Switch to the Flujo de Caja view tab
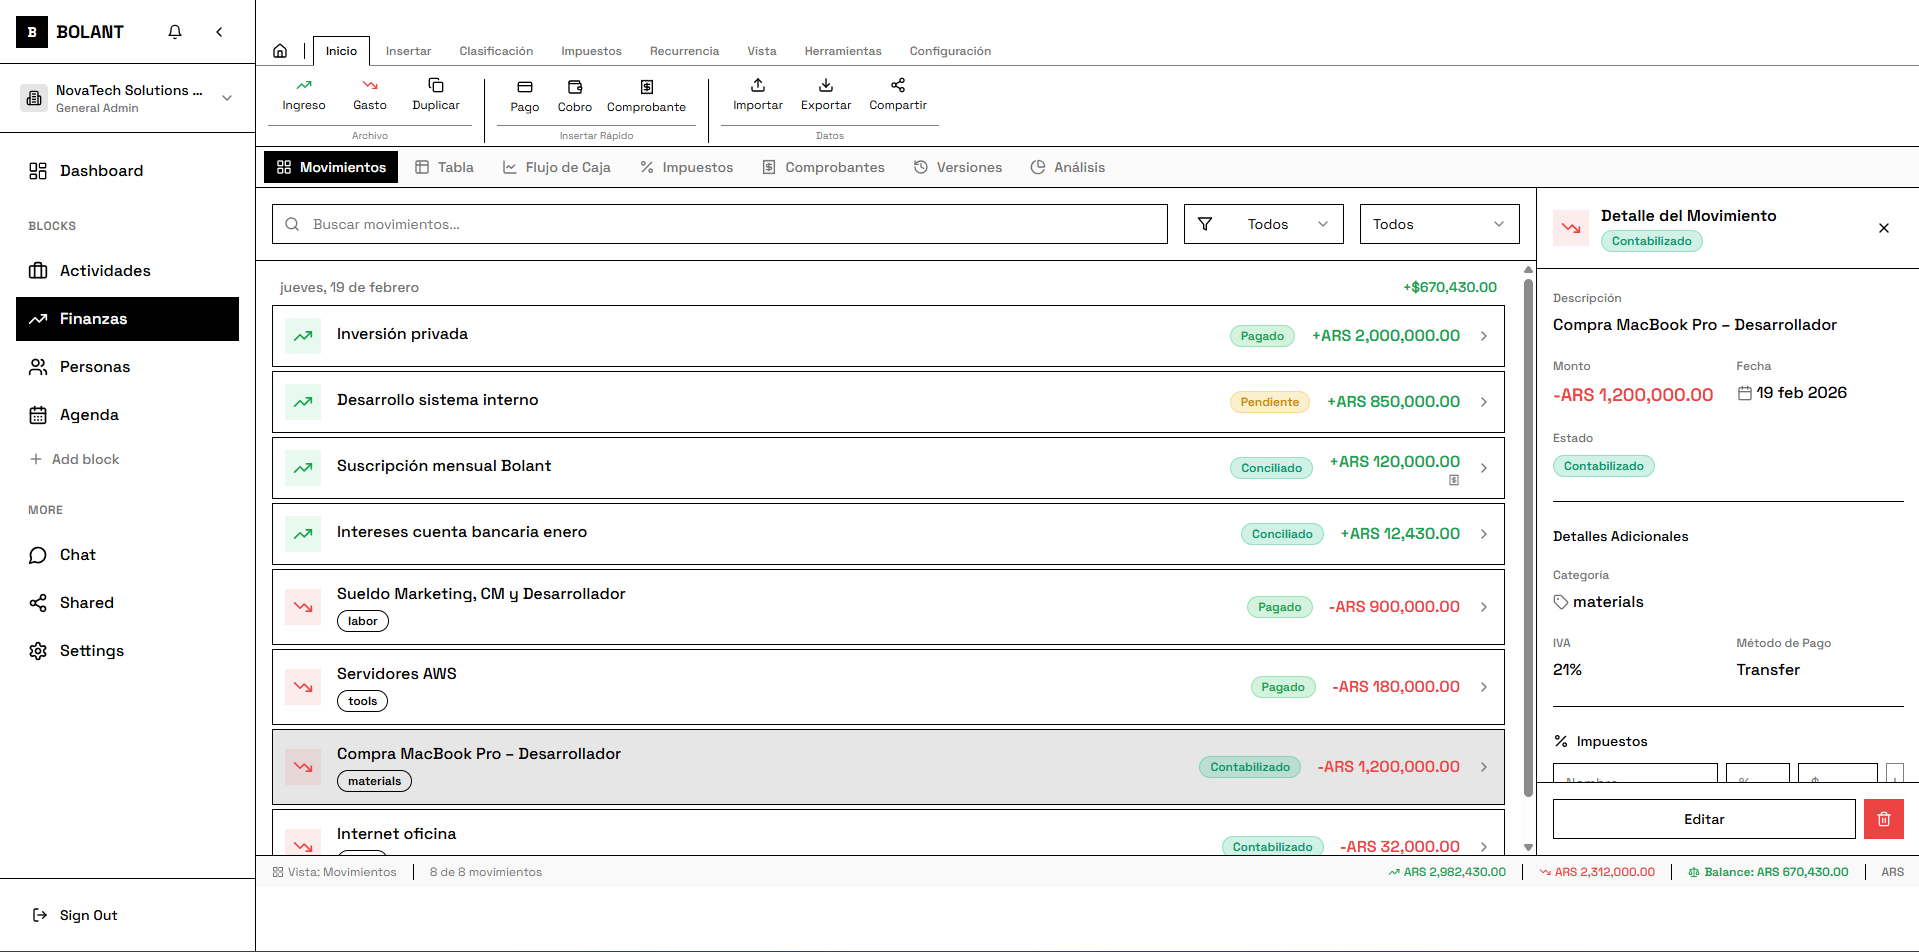This screenshot has width=1919, height=952. pyautogui.click(x=557, y=166)
